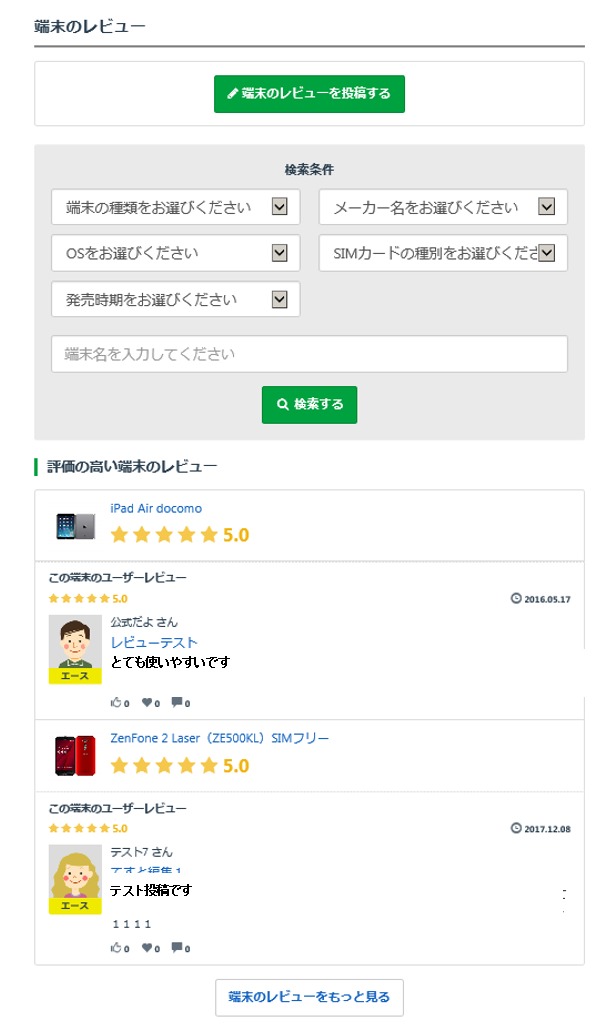The width and height of the screenshot is (611, 1035).
Task: Click thumbs-up icon on ZenFone review
Action: click(116, 947)
